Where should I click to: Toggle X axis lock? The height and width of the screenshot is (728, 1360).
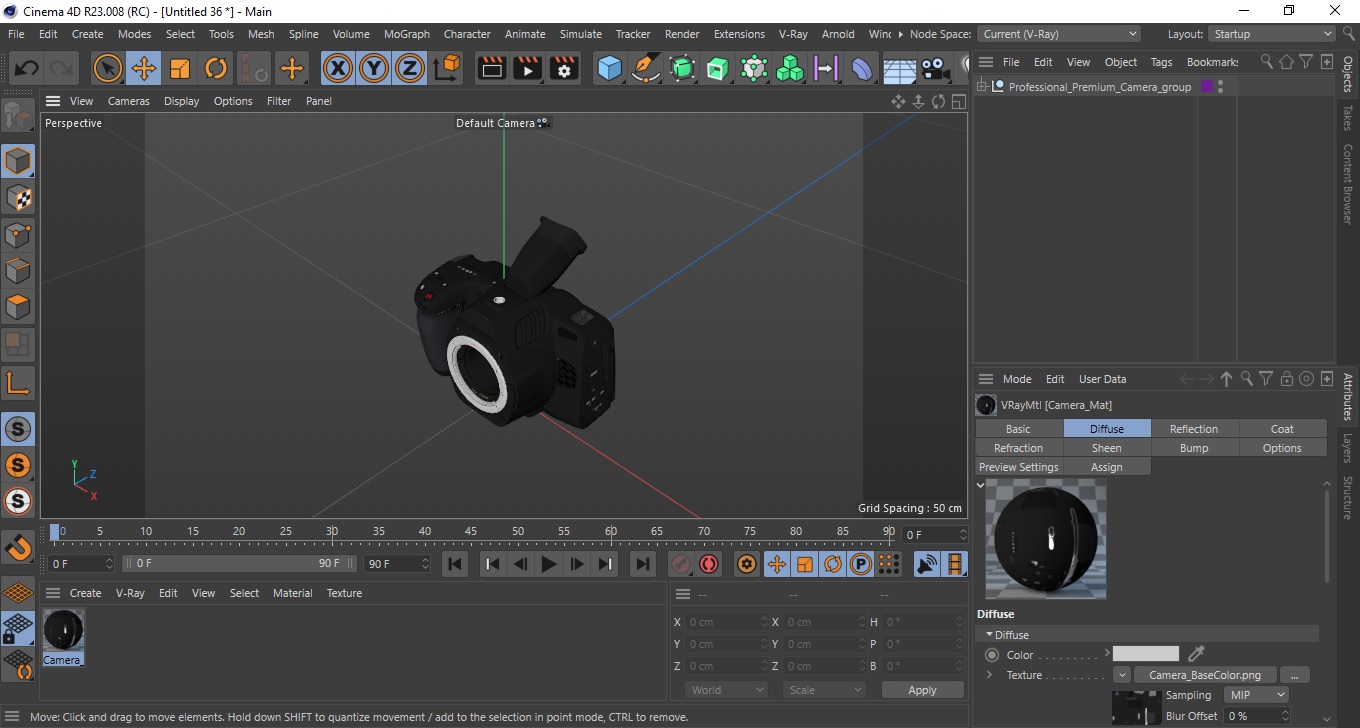coord(338,68)
